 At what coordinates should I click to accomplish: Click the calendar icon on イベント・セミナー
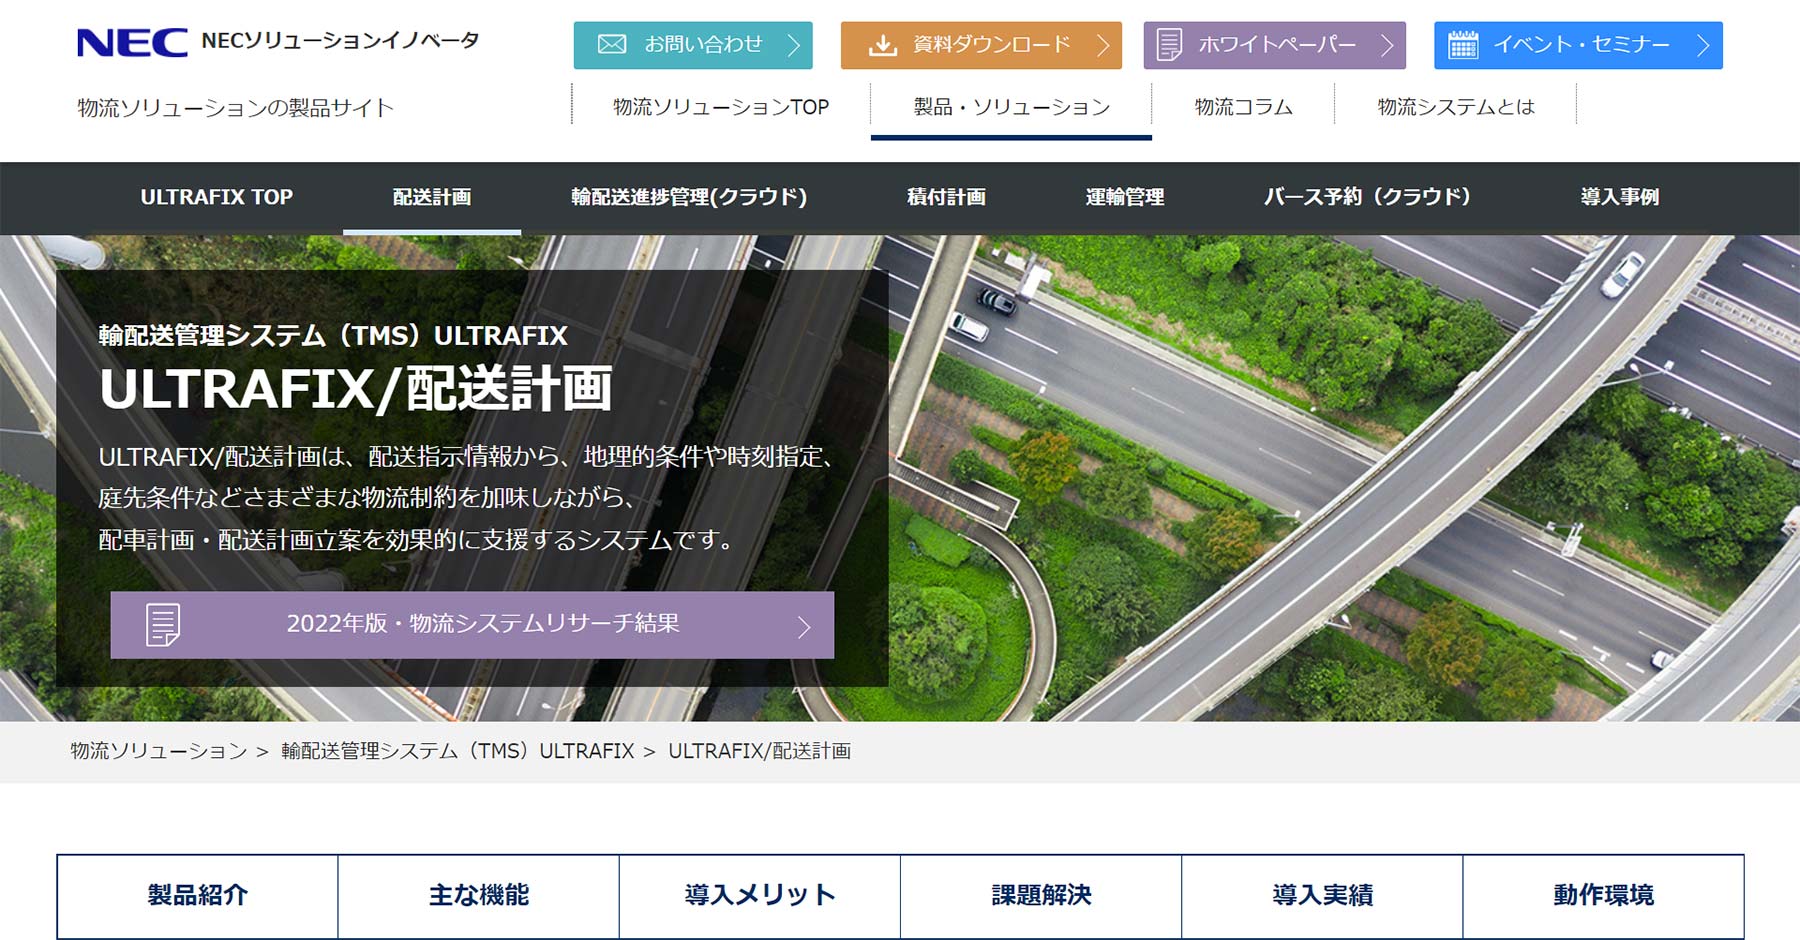click(x=1463, y=45)
